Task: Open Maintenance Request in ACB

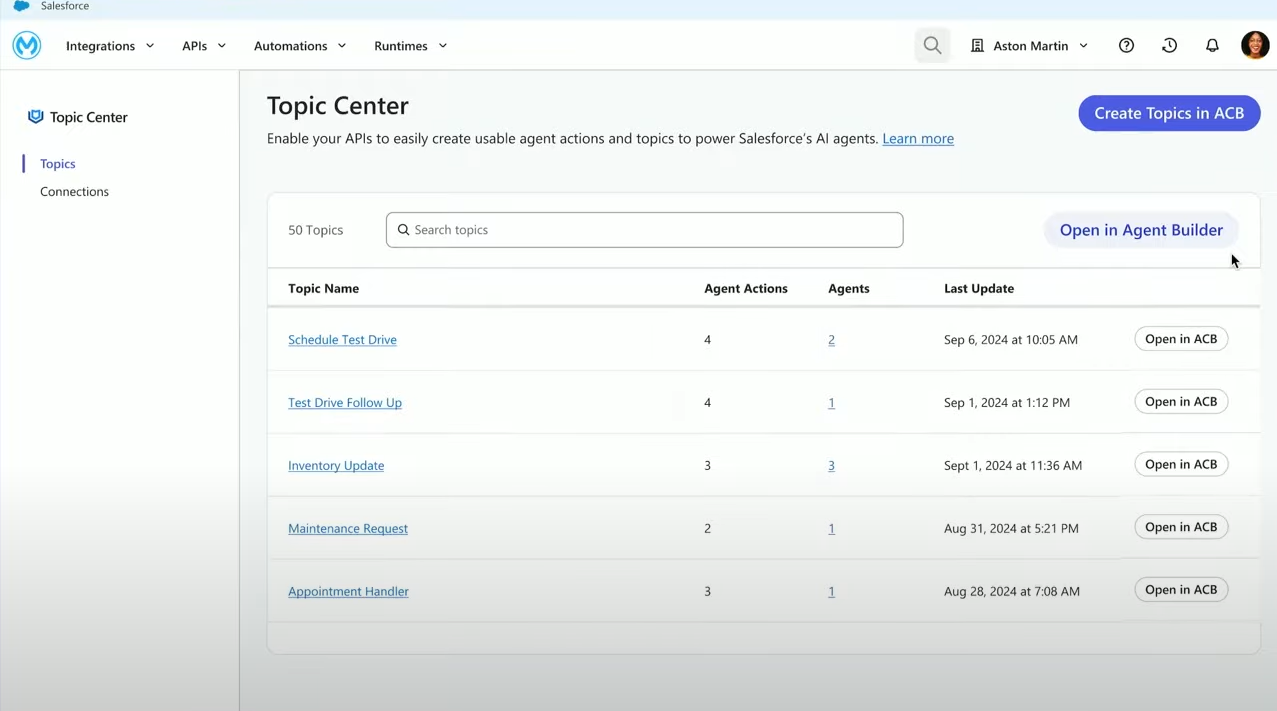Action: [1181, 527]
